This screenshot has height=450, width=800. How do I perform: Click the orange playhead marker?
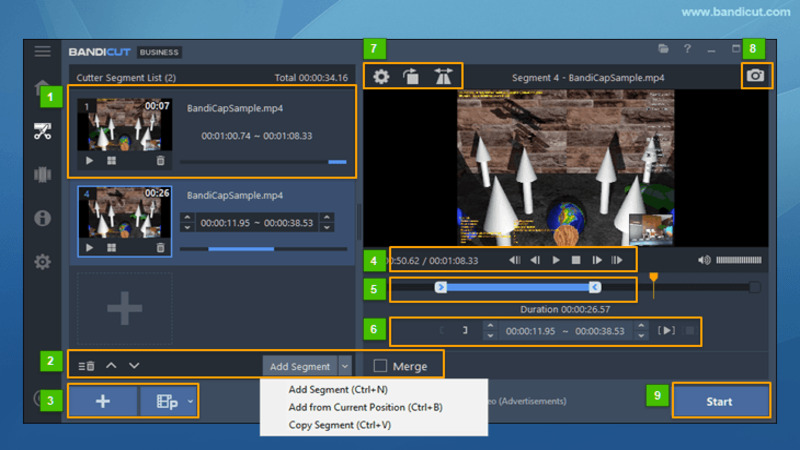pos(653,278)
